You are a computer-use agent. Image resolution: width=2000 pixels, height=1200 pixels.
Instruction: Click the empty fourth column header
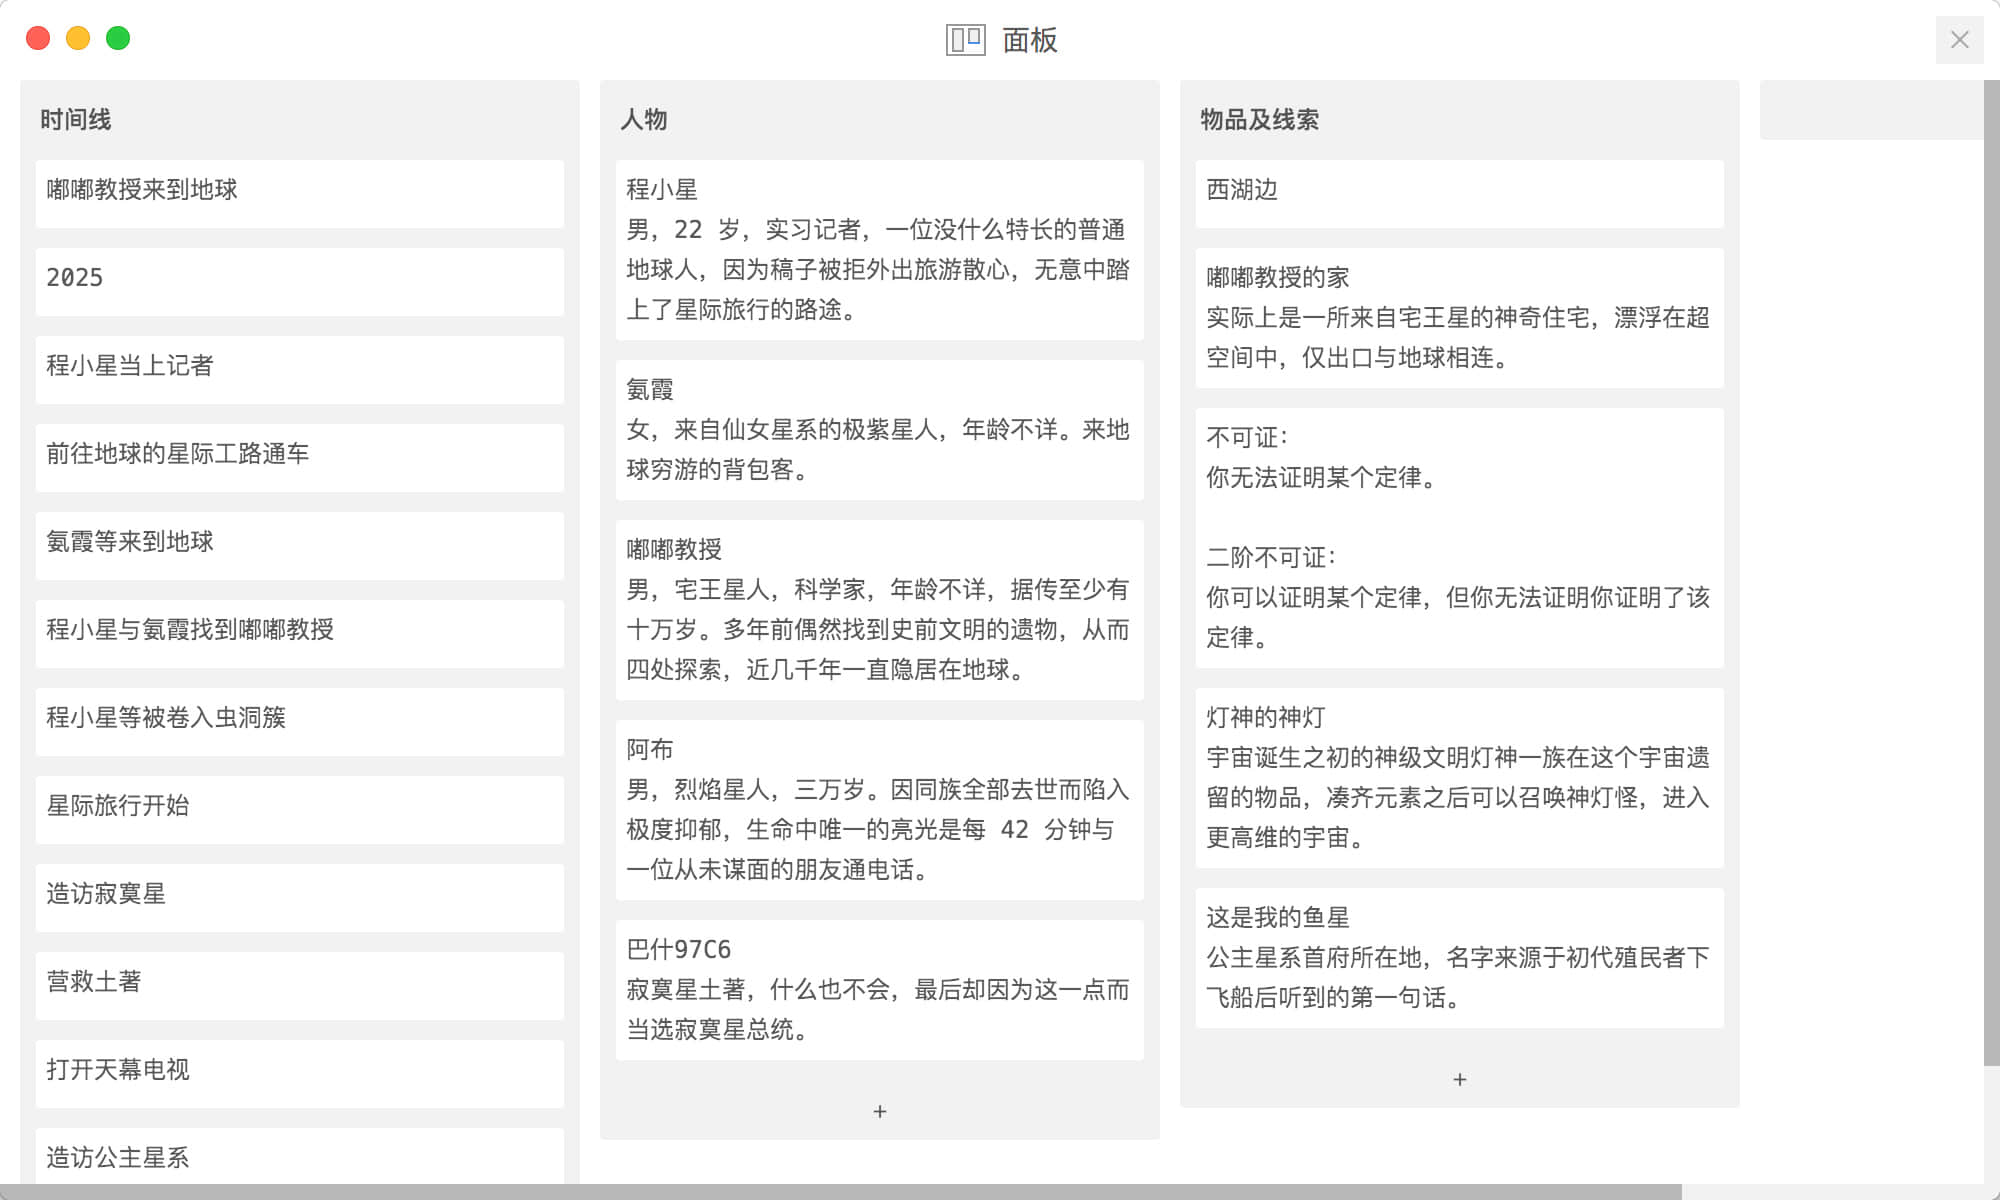tap(1871, 110)
